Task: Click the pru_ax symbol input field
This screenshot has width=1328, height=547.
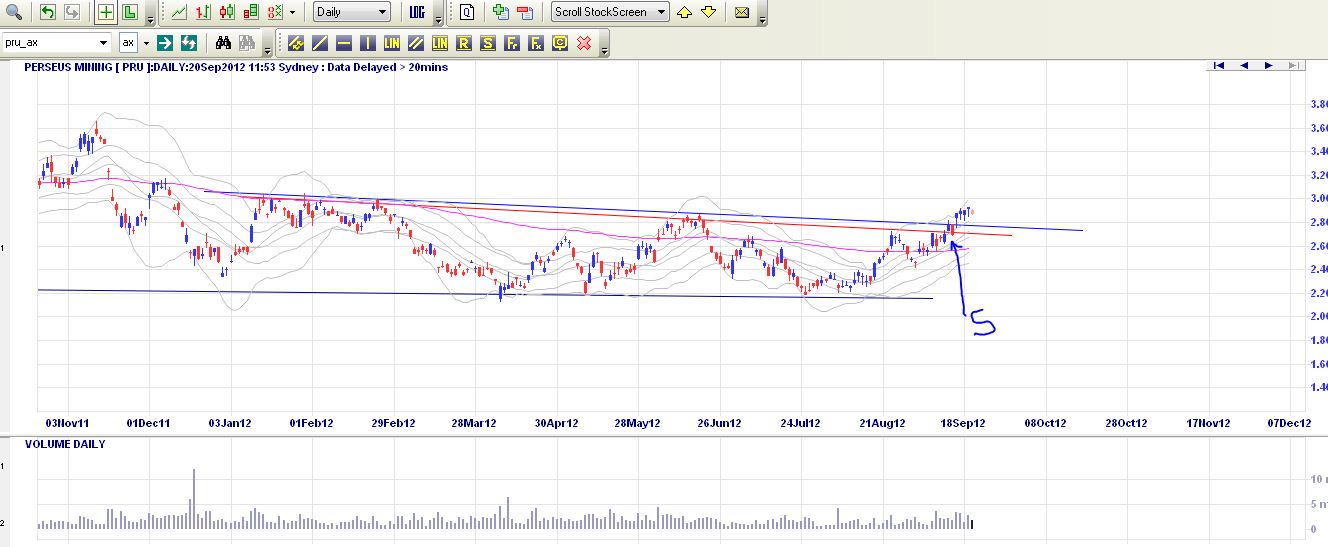Action: [49, 43]
